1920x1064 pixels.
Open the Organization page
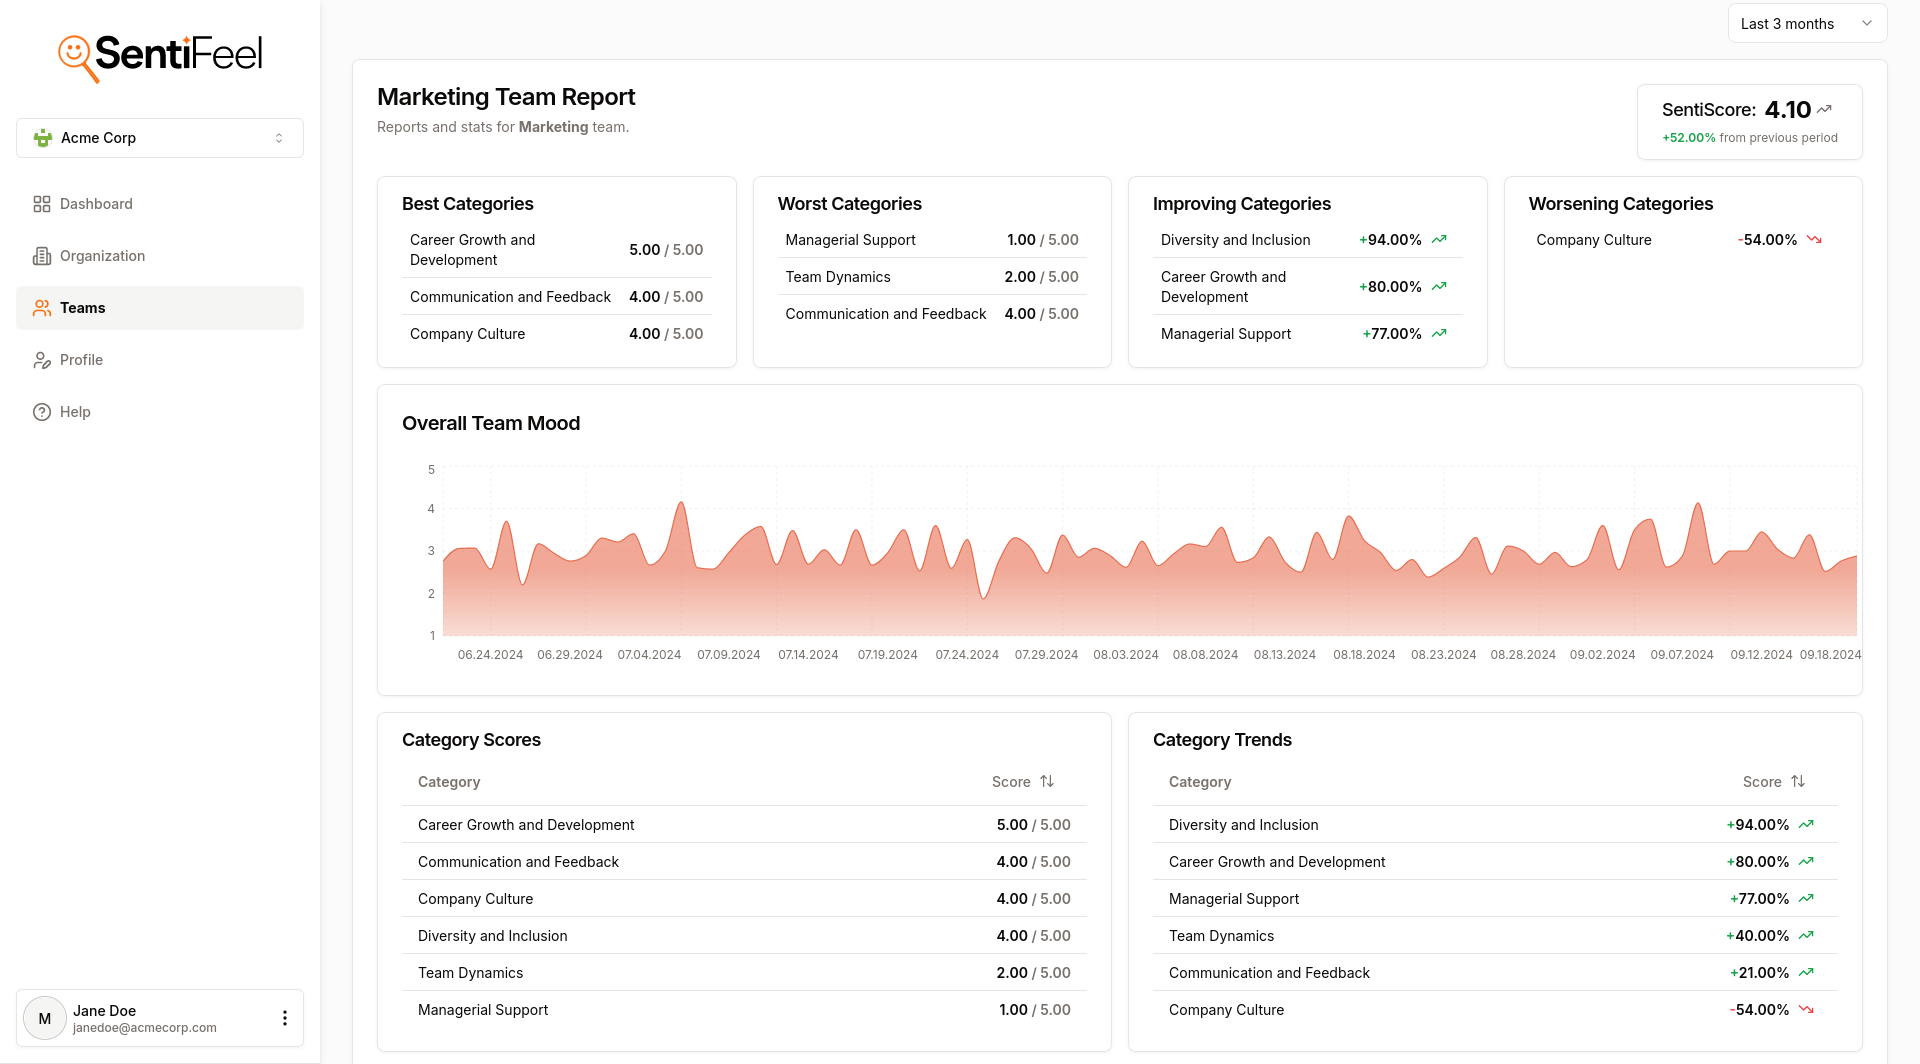click(160, 256)
